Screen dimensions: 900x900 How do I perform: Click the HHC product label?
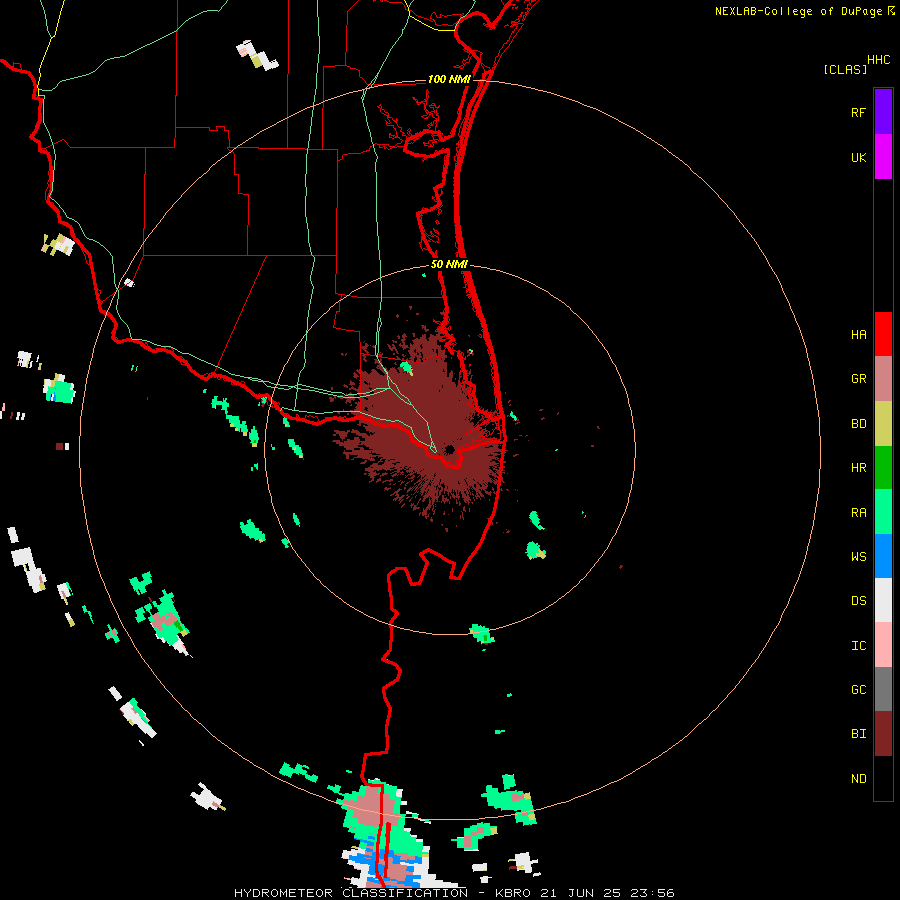(x=878, y=60)
